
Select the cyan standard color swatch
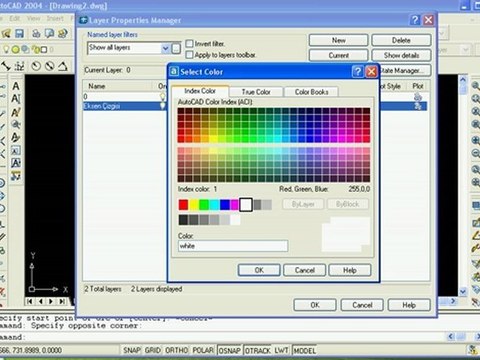tap(214, 204)
